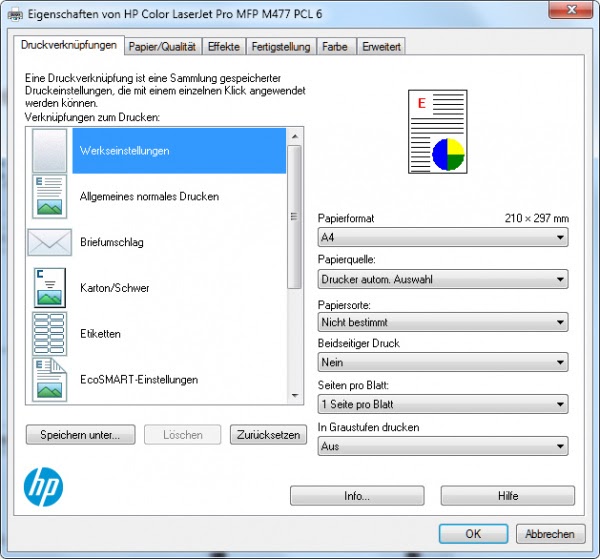This screenshot has width=600, height=559.
Task: Open the Papierquelle dropdown
Action: pyautogui.click(x=443, y=279)
